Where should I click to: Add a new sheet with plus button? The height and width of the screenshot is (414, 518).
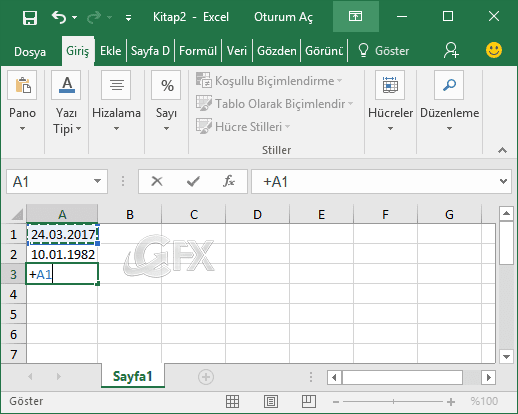[x=206, y=377]
